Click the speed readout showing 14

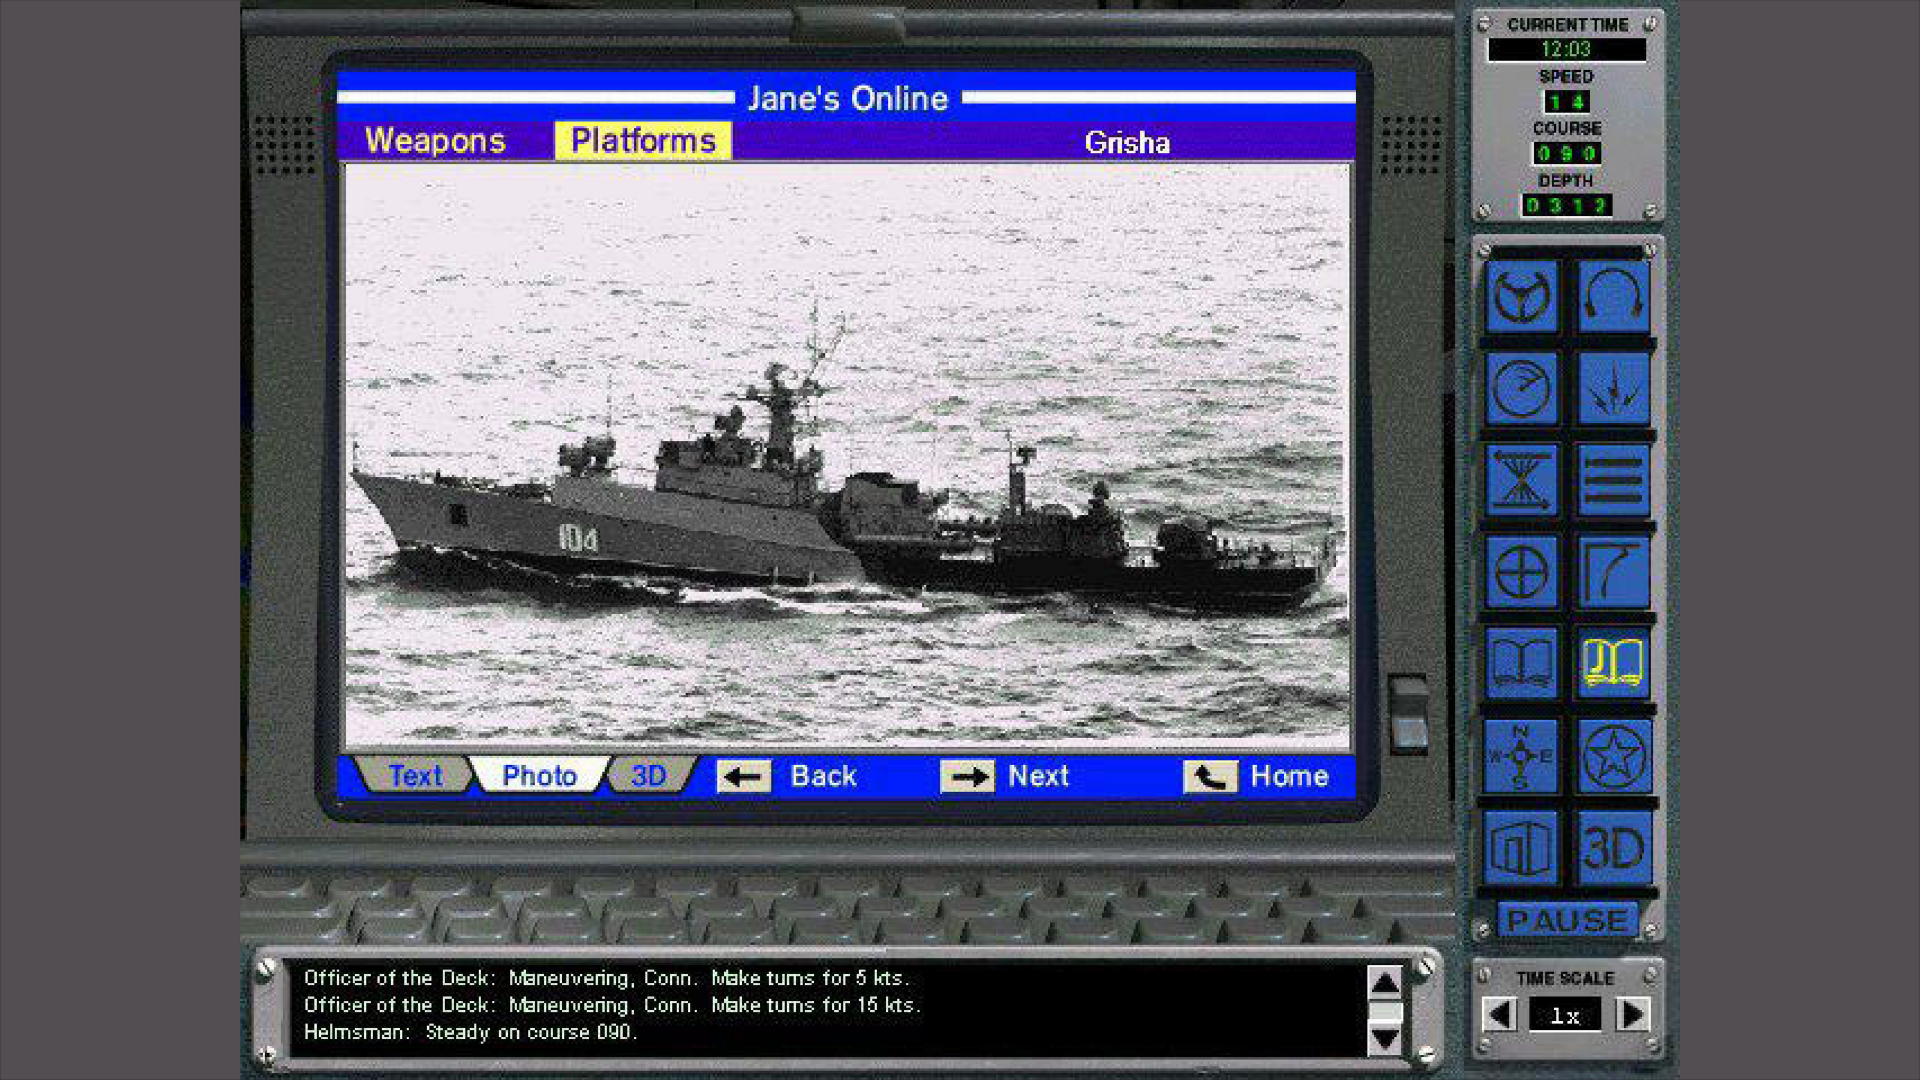point(1566,101)
